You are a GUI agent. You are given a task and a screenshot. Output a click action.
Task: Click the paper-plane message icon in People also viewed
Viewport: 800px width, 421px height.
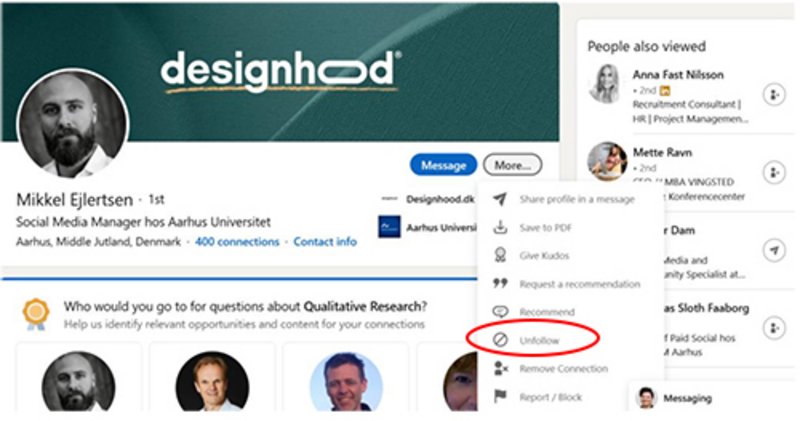[x=774, y=251]
